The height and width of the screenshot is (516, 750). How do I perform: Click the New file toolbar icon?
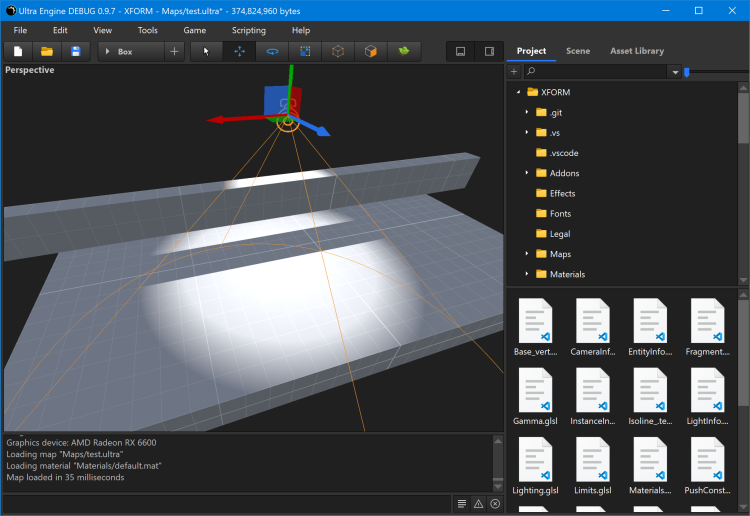tap(19, 51)
